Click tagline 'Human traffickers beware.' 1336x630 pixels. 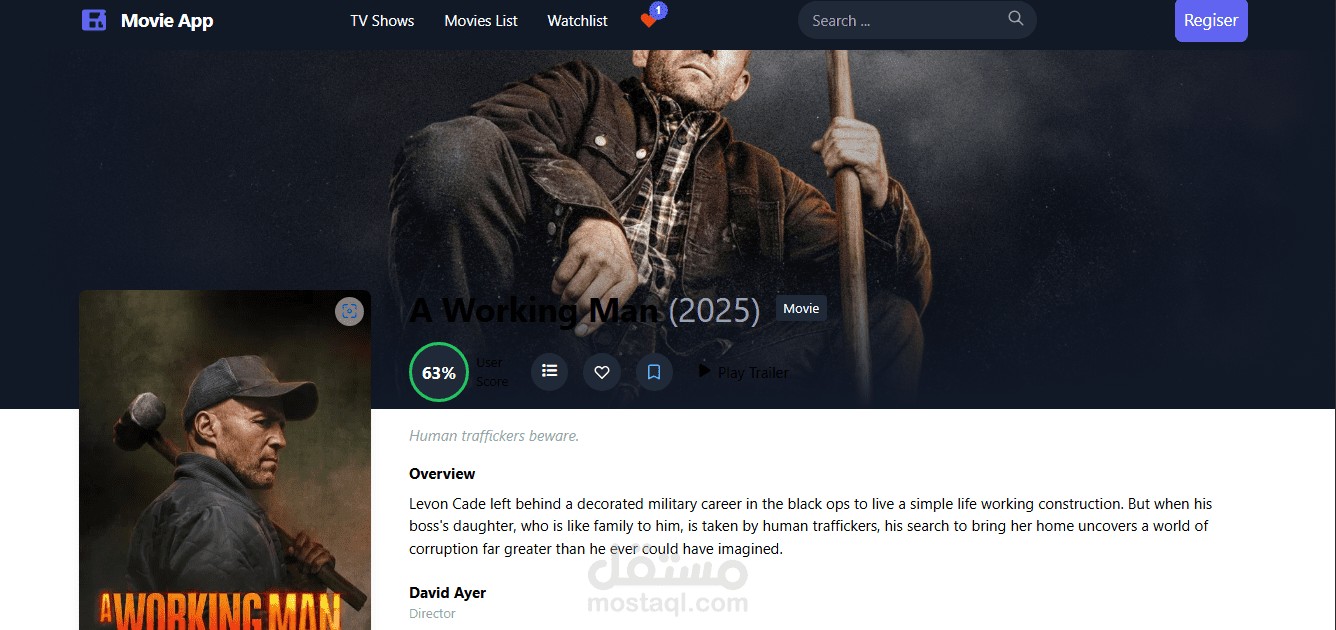pos(494,436)
